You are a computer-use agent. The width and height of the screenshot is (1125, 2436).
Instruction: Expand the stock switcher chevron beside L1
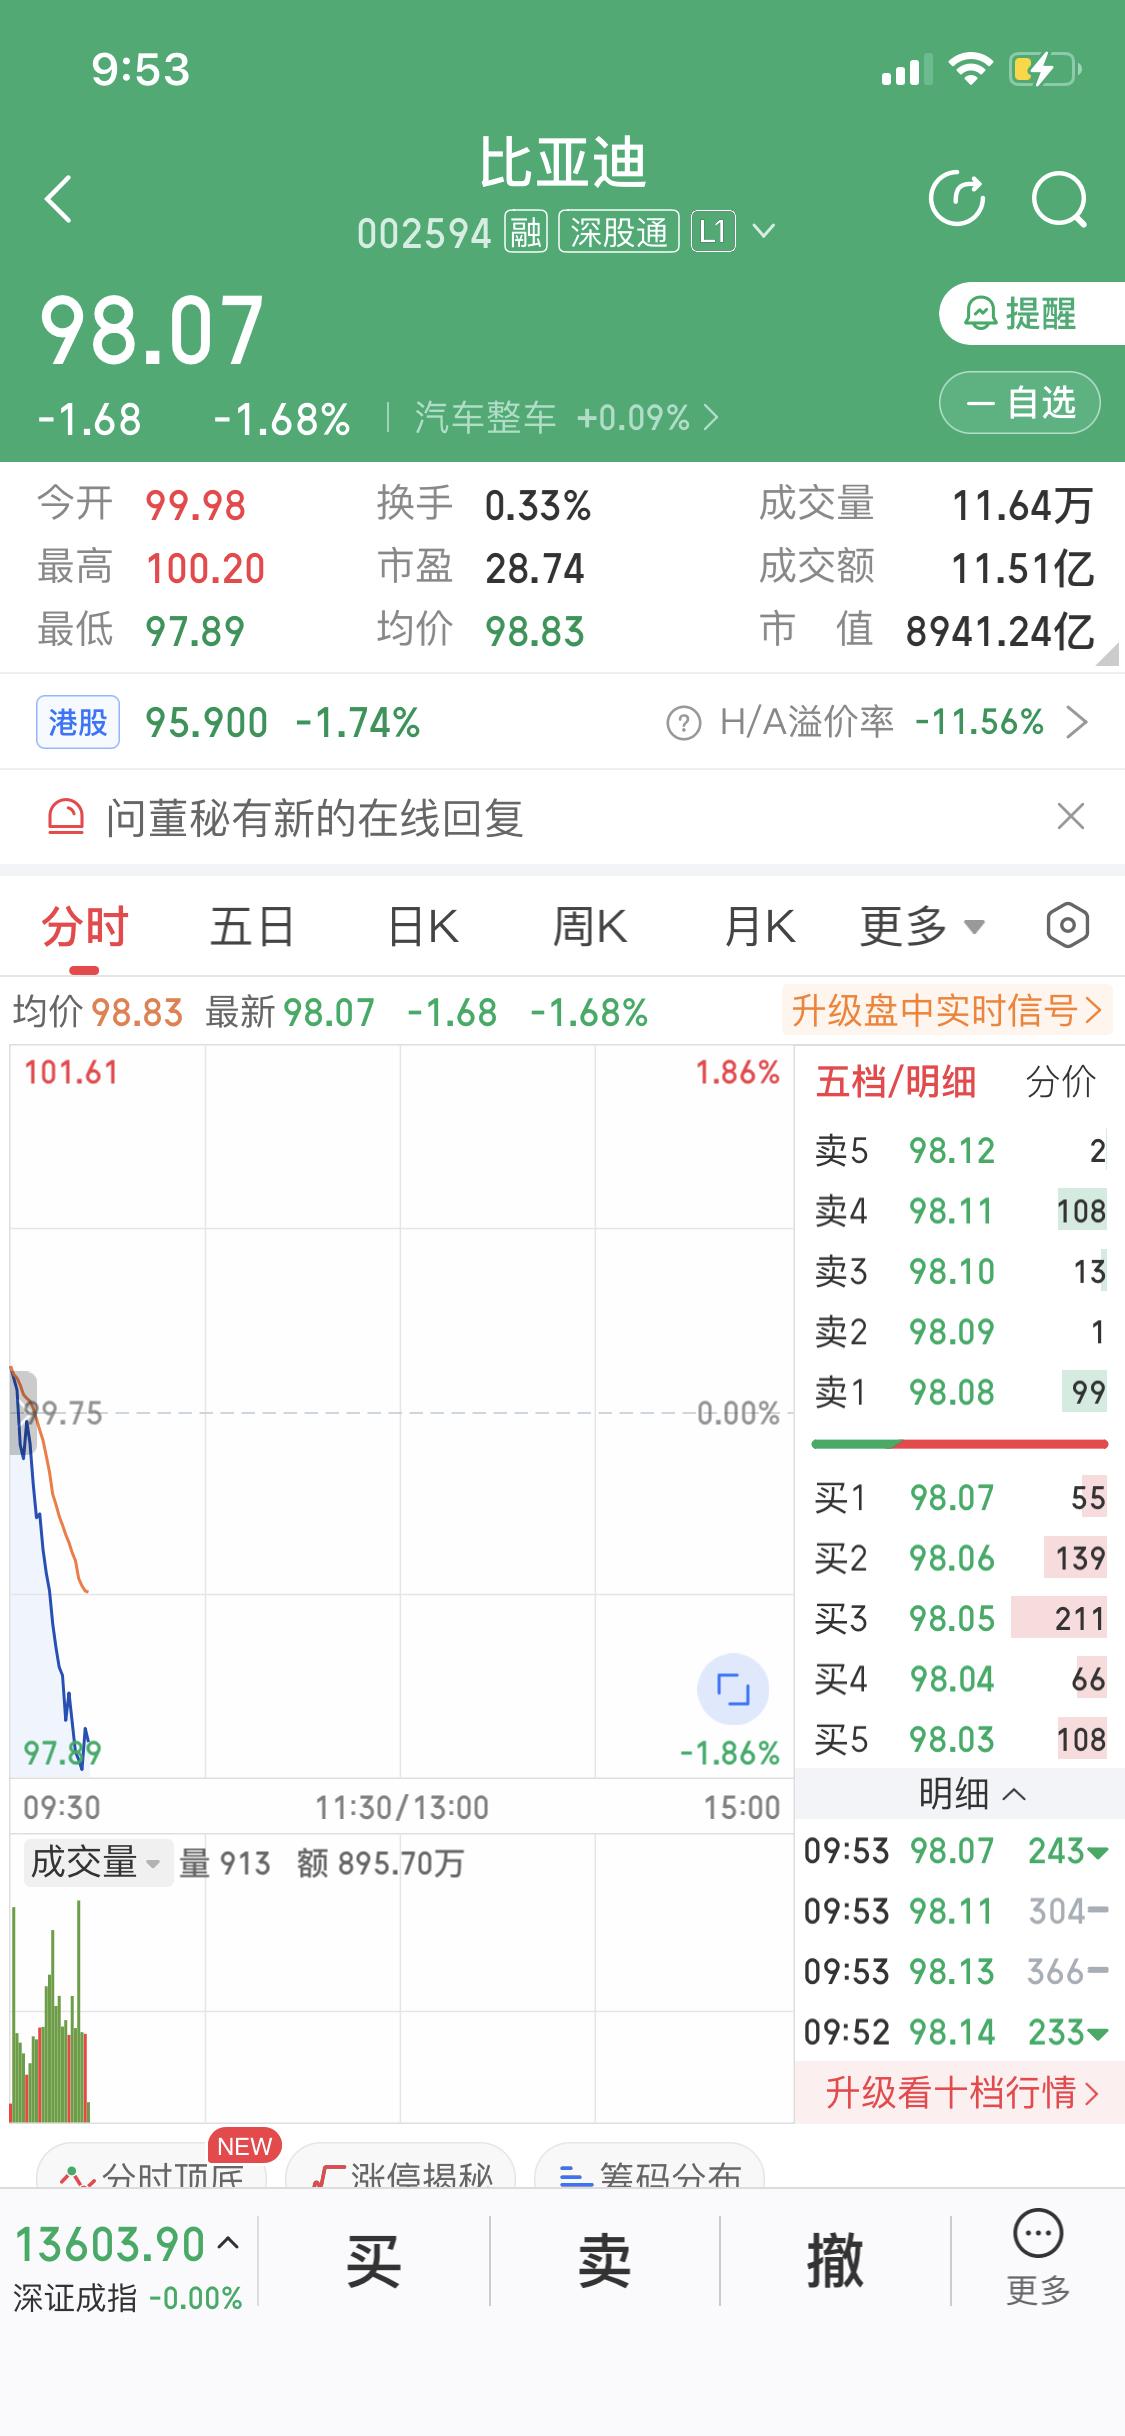tap(763, 232)
